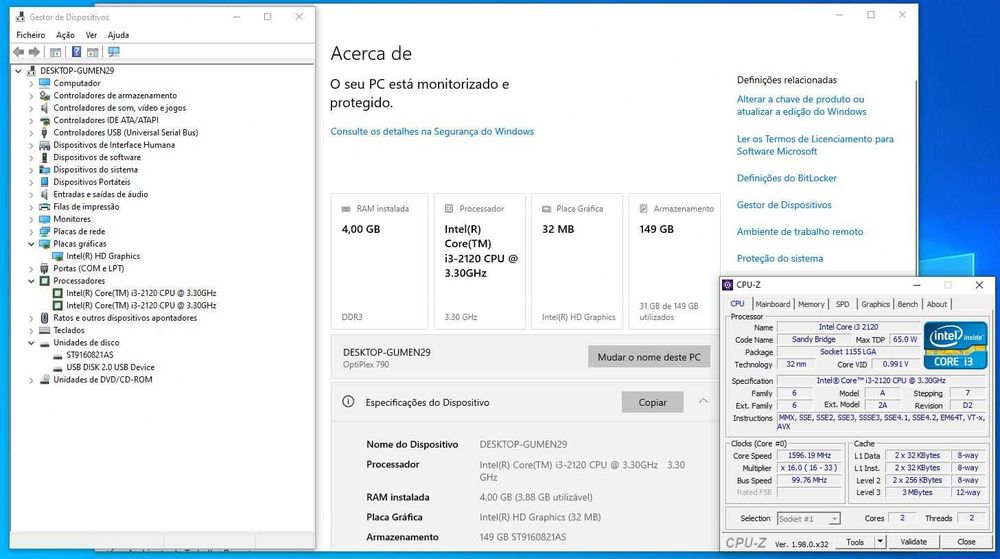Open Ler os Termos de Licenciamento link
Image resolution: width=1000 pixels, height=559 pixels.
[x=815, y=145]
